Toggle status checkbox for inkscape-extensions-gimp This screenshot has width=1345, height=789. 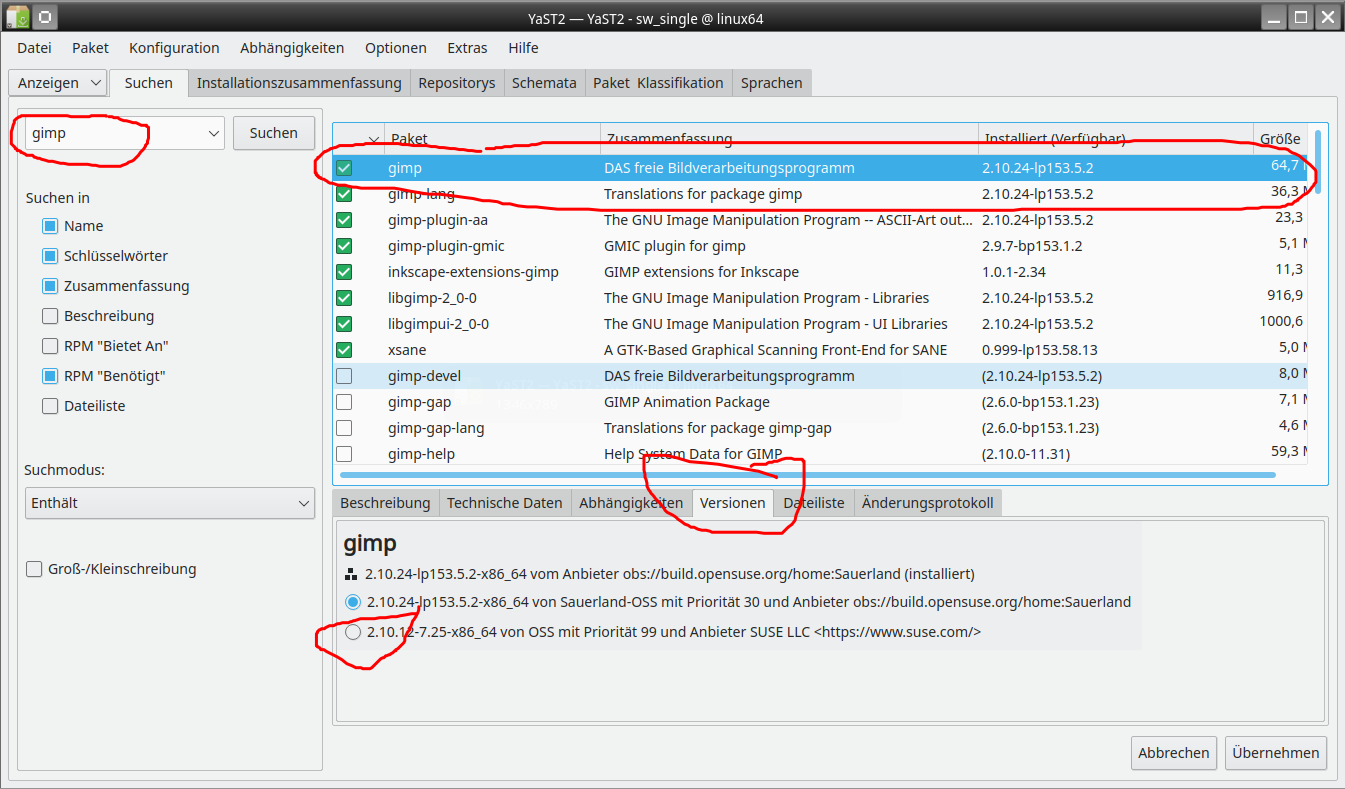tap(344, 272)
